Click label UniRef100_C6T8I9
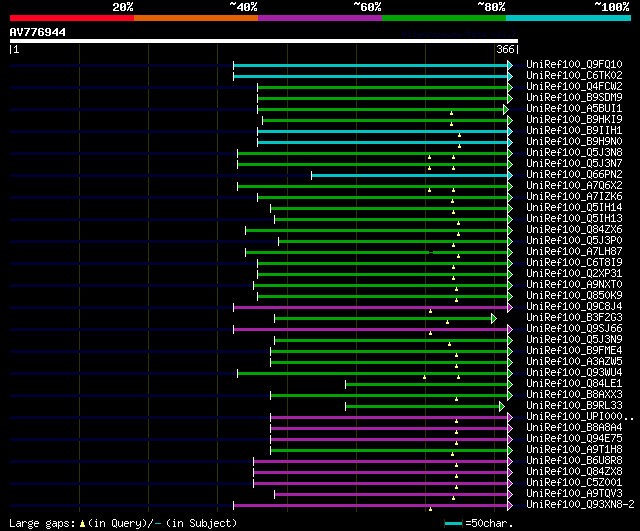The height and width of the screenshot is (531, 640). (574, 262)
